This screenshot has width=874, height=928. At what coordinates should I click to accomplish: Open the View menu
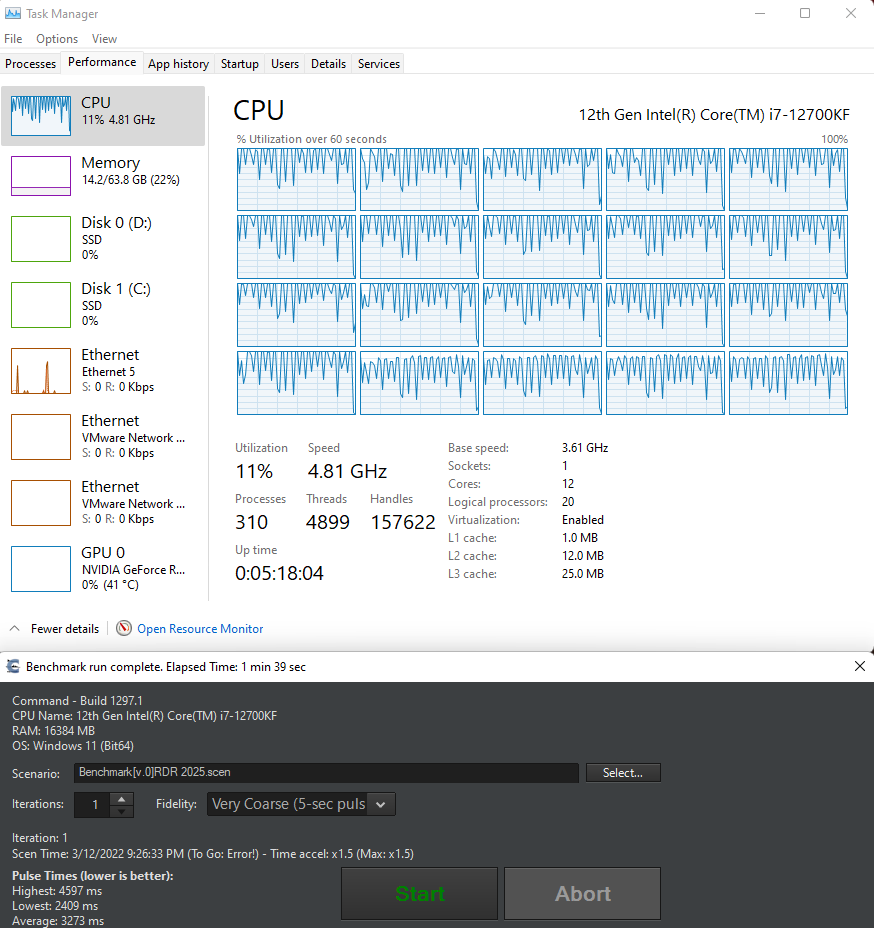104,39
